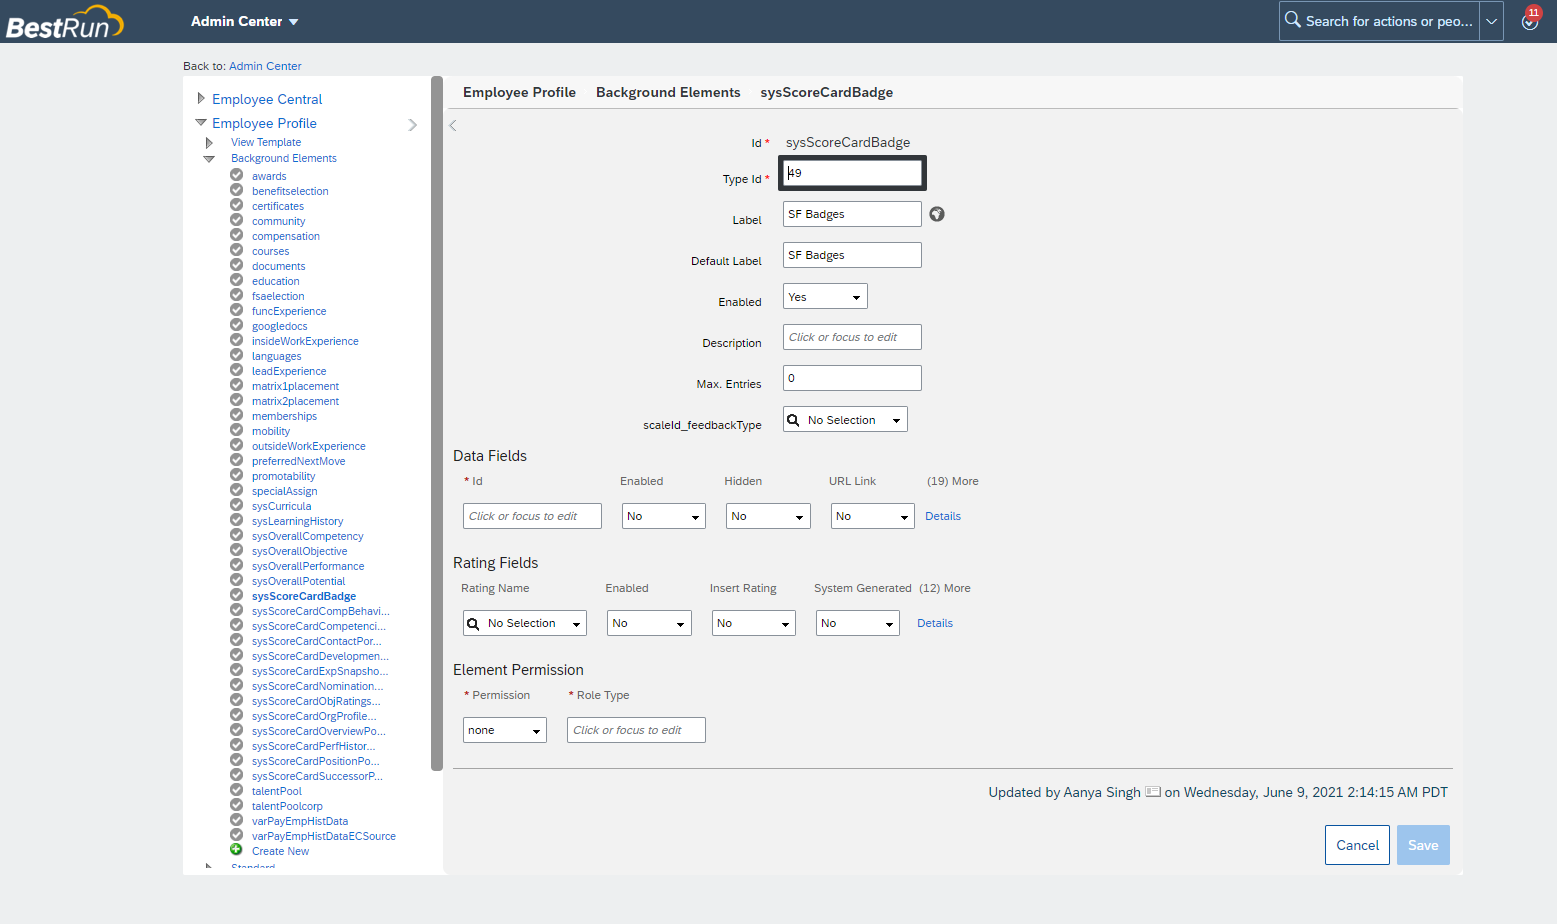Screen dimensions: 1557x924
Task: Open Details link in Rating Fields
Action: (935, 623)
